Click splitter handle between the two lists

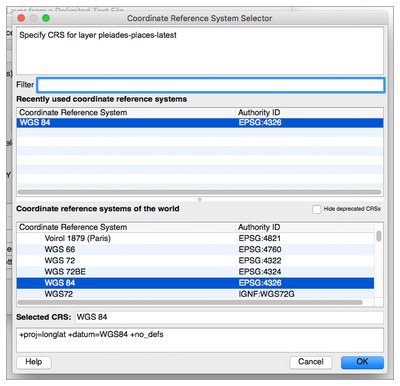pyautogui.click(x=200, y=199)
